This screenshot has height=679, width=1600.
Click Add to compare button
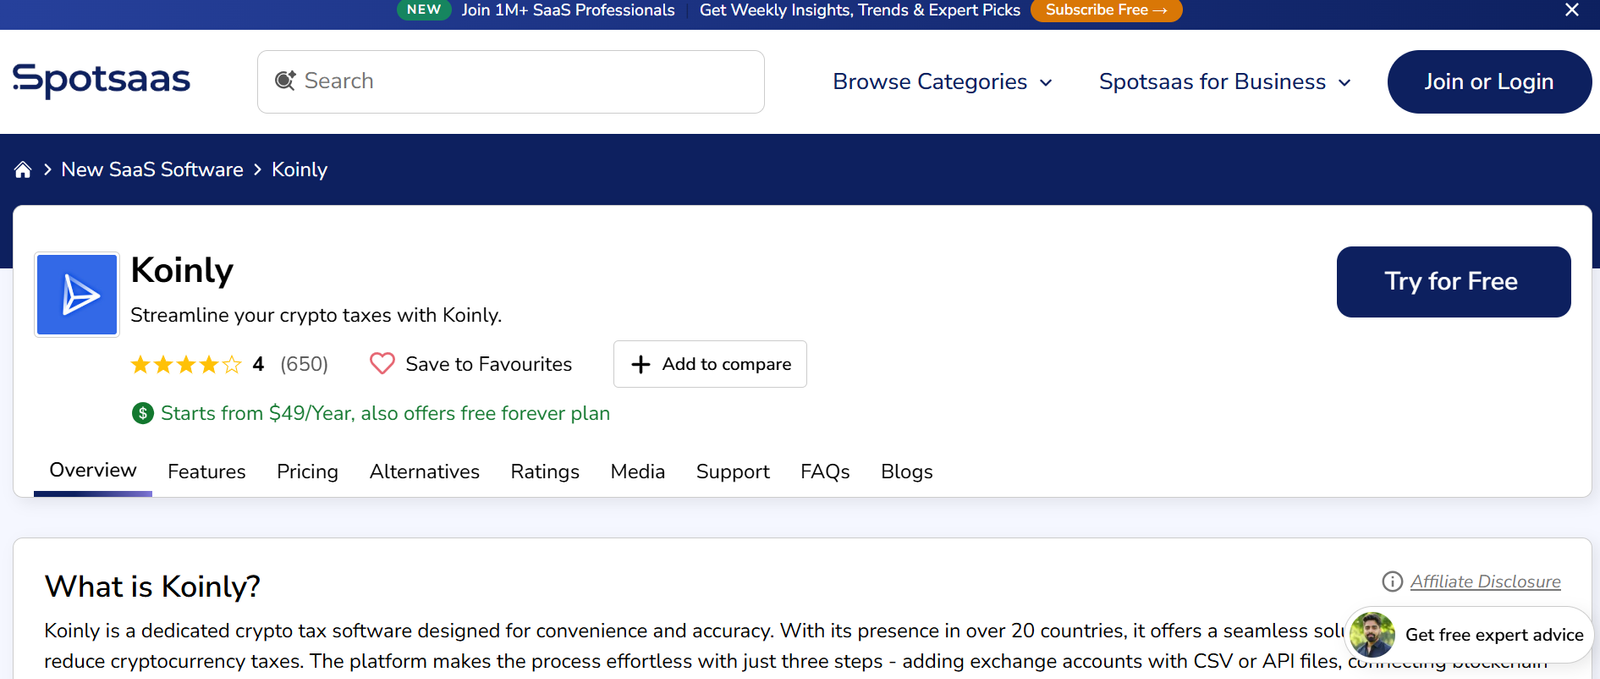click(x=710, y=364)
